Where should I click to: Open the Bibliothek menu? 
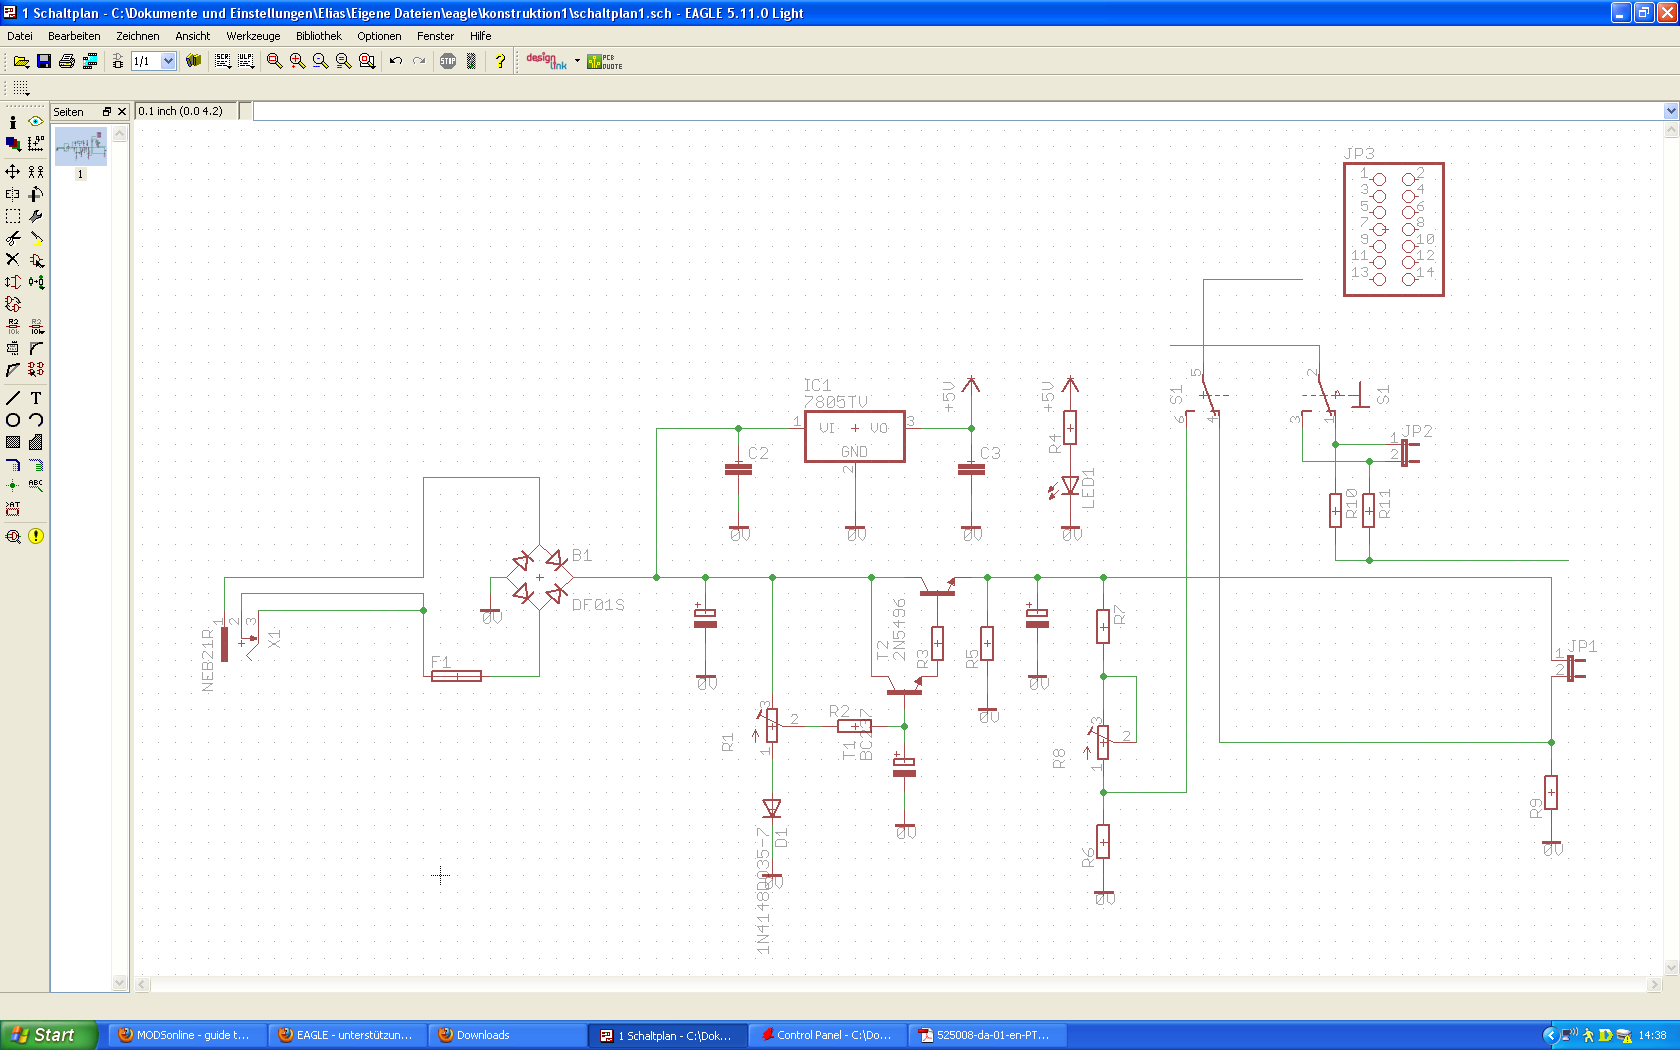tap(319, 36)
